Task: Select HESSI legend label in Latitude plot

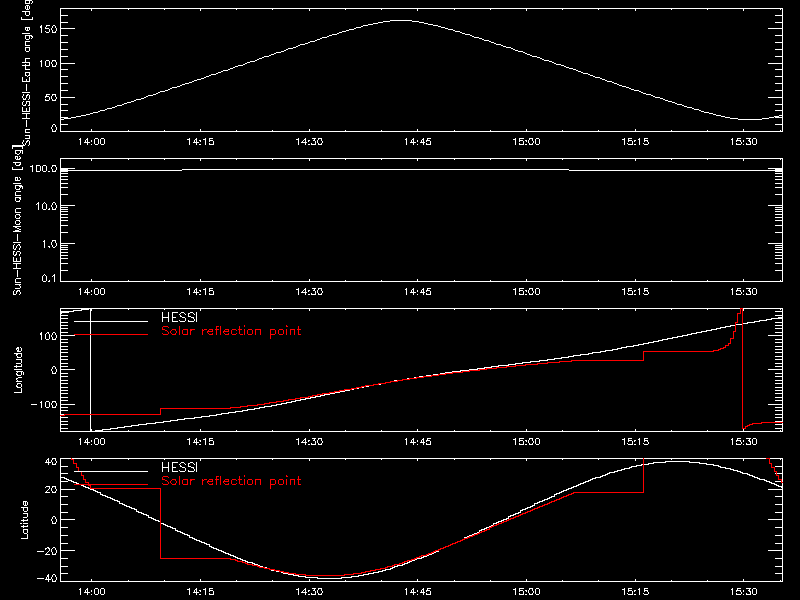Action: coord(179,467)
